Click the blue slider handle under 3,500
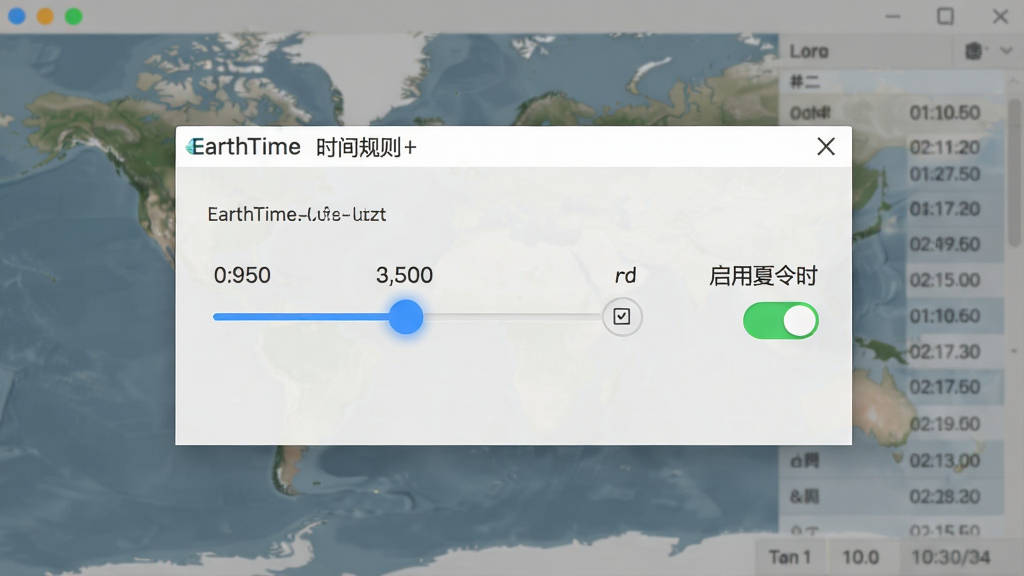Viewport: 1024px width, 576px height. tap(406, 317)
